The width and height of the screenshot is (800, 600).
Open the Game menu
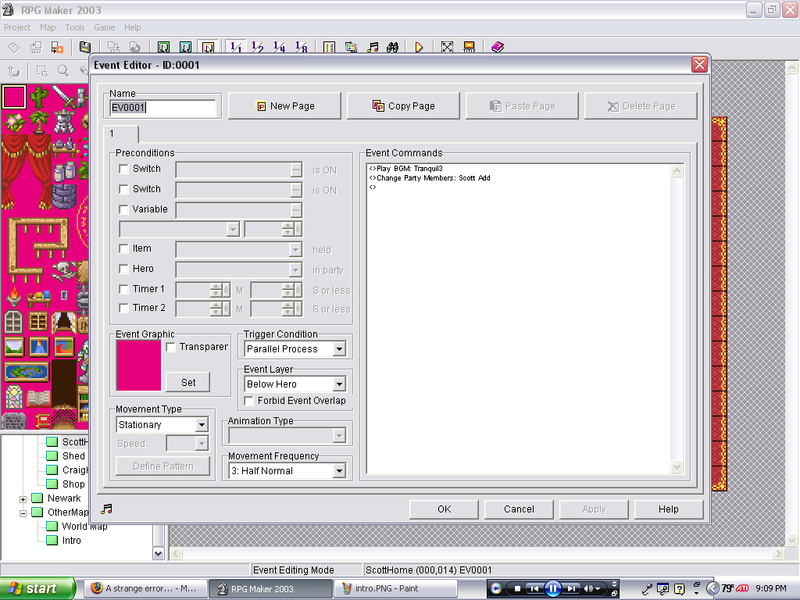pyautogui.click(x=105, y=28)
